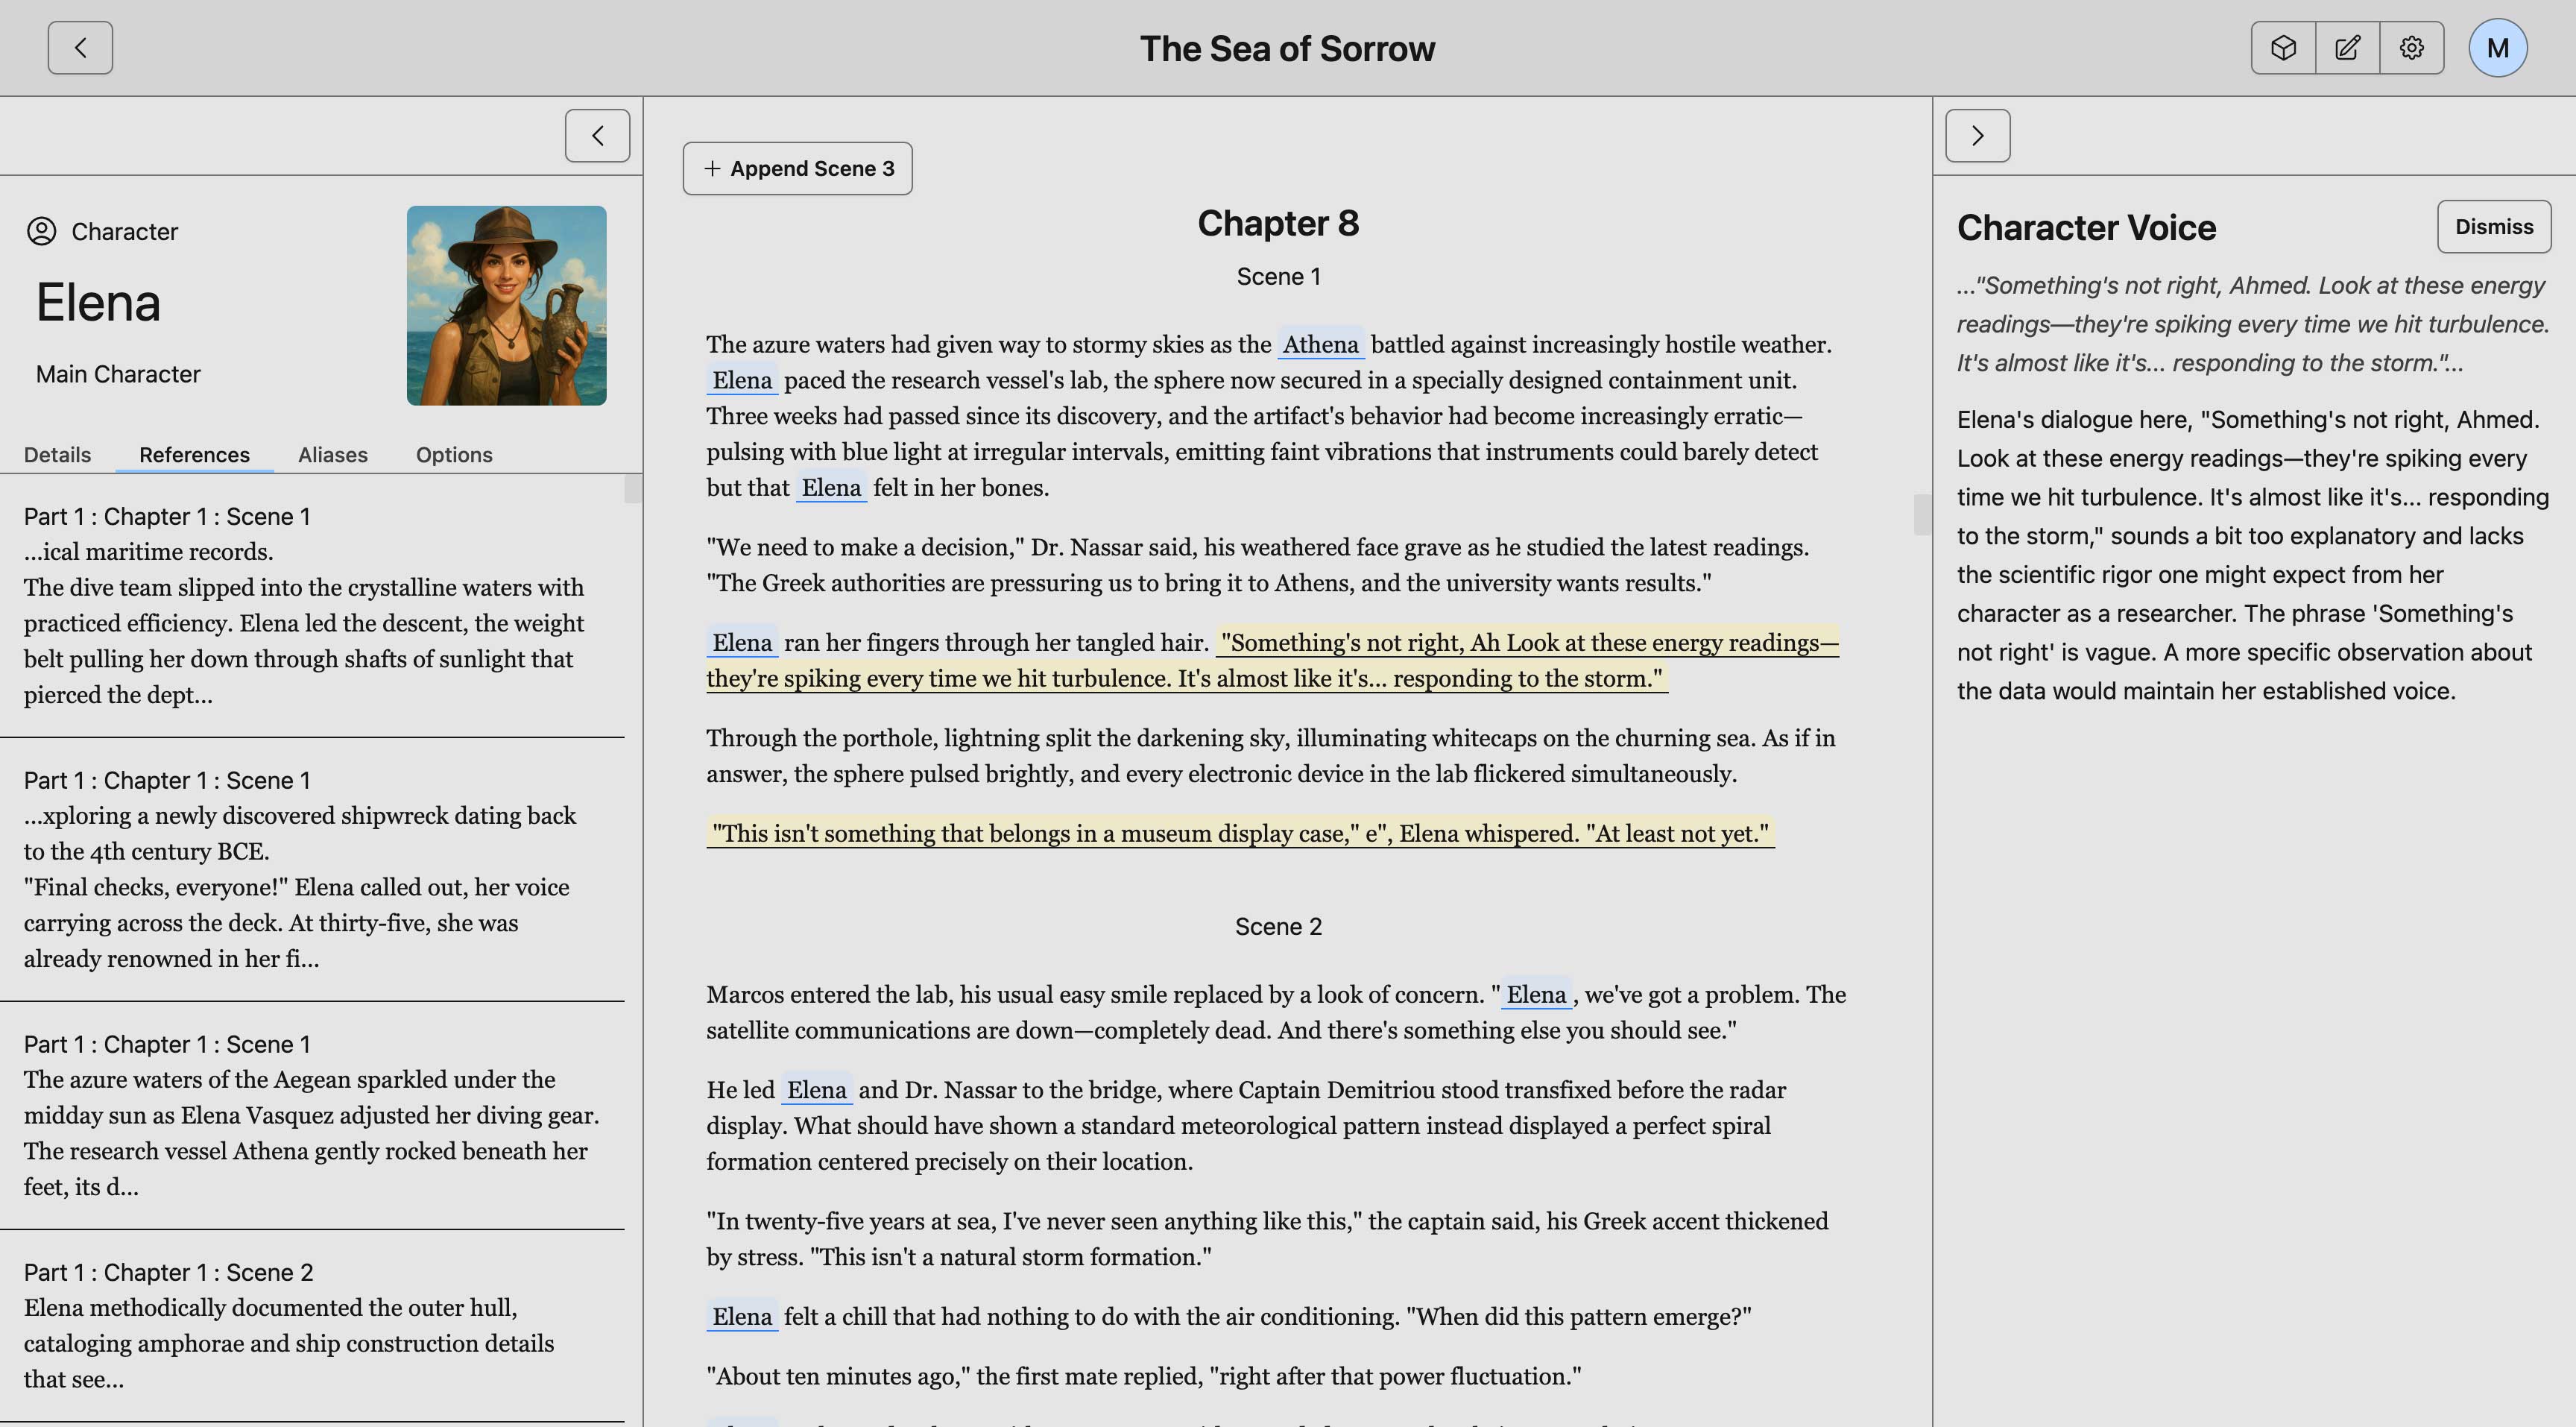The height and width of the screenshot is (1427, 2576).
Task: Click the edit pencil icon
Action: 2347,48
